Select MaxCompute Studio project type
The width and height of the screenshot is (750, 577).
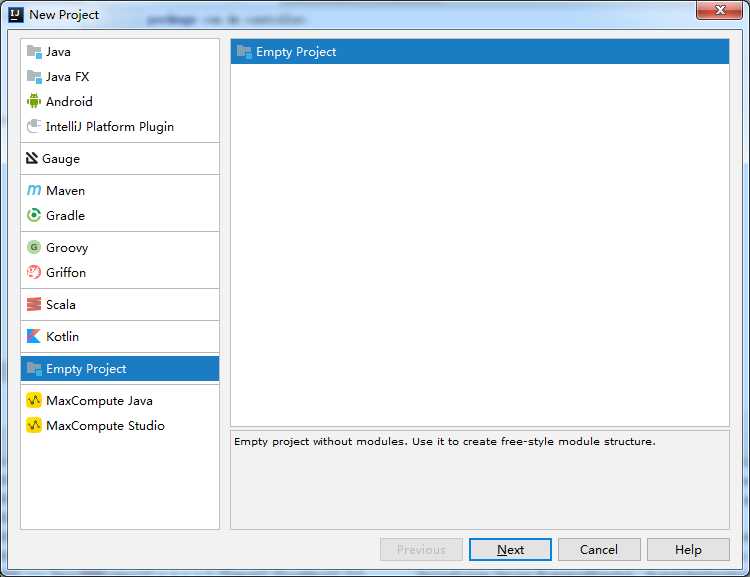[120, 425]
